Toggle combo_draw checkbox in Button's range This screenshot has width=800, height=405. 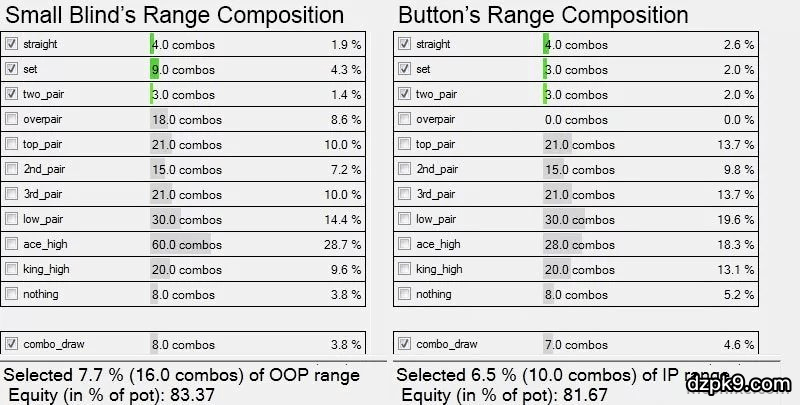pos(404,344)
